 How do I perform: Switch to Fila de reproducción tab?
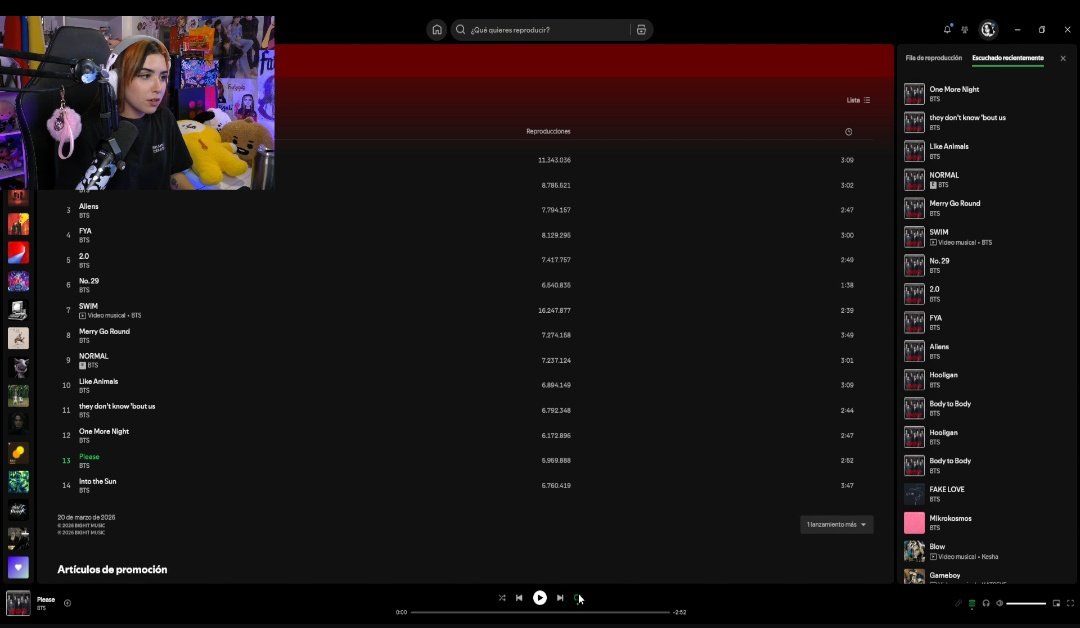click(933, 58)
